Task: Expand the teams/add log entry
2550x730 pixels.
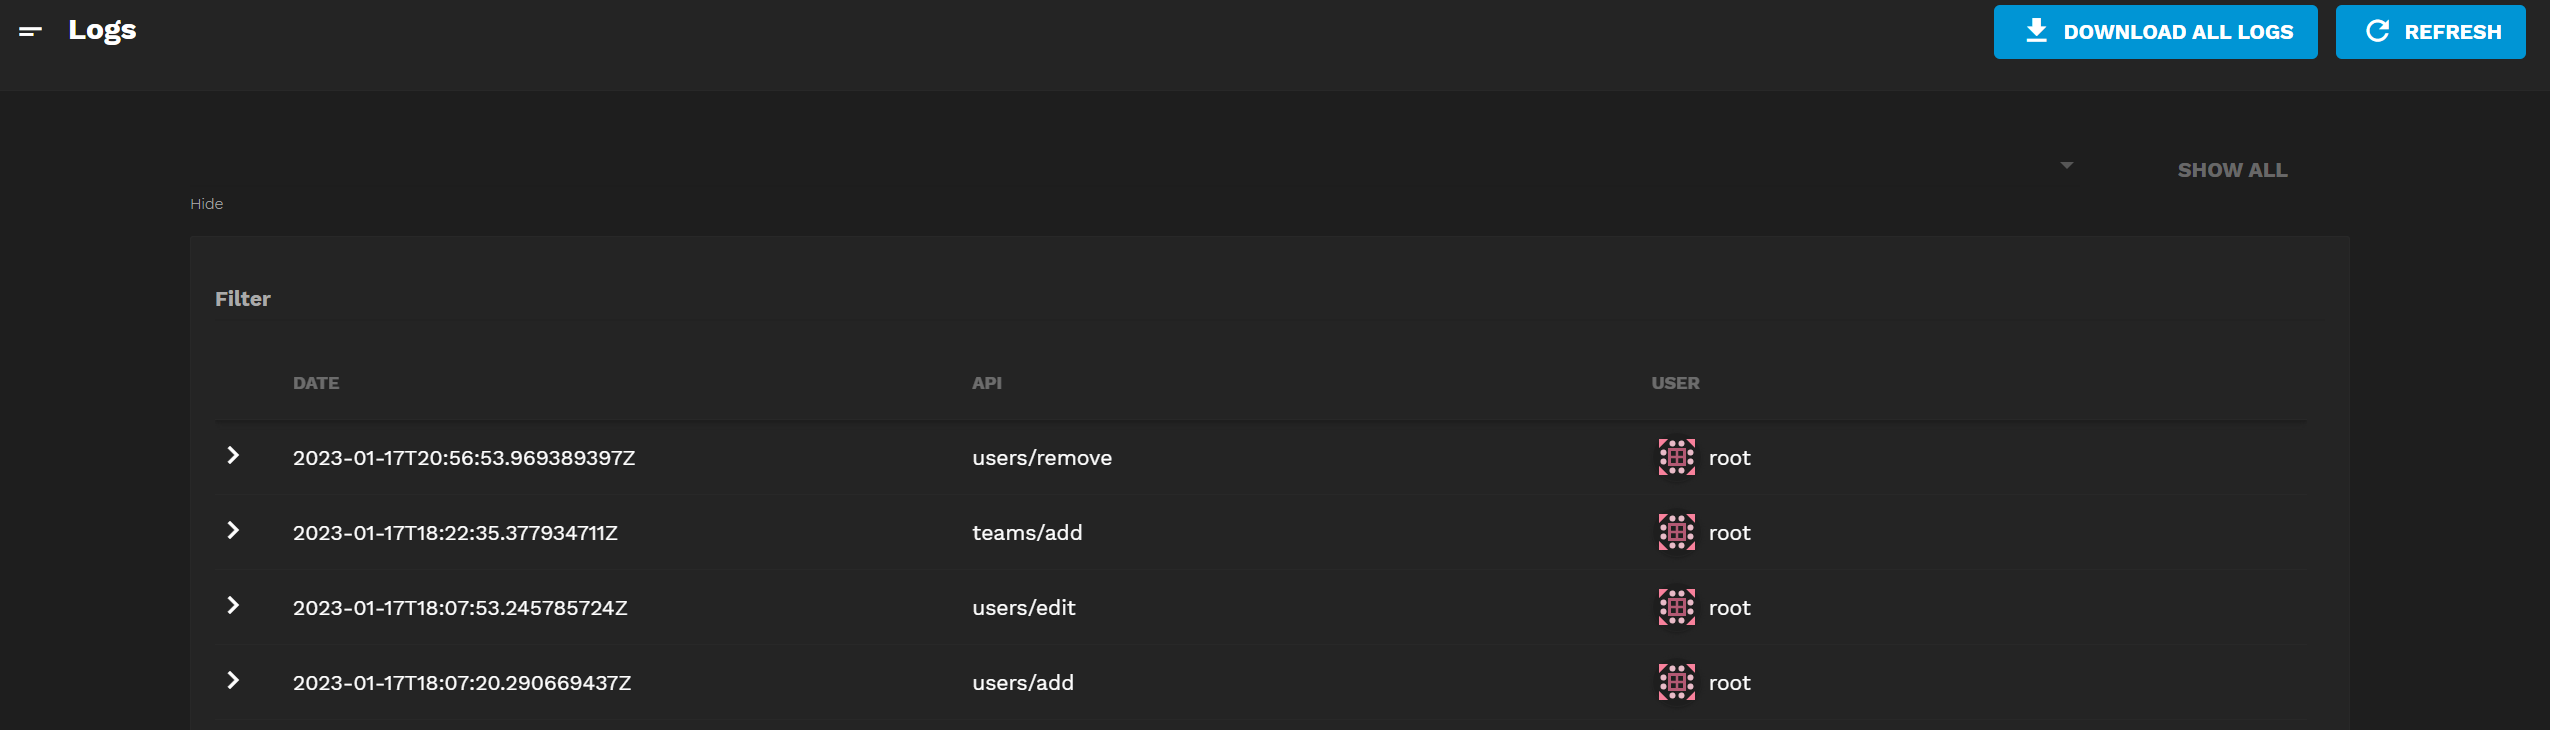Action: pos(234,531)
